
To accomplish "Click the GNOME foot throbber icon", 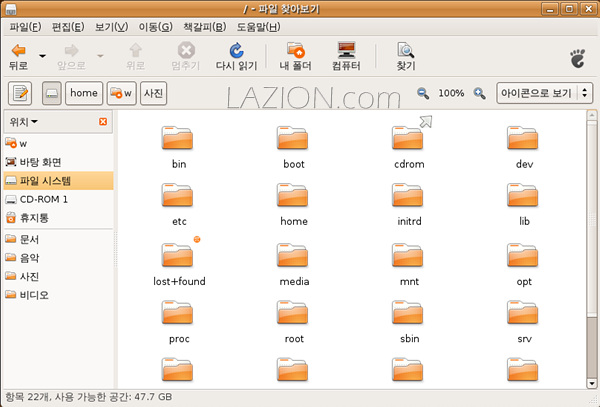I will point(577,58).
